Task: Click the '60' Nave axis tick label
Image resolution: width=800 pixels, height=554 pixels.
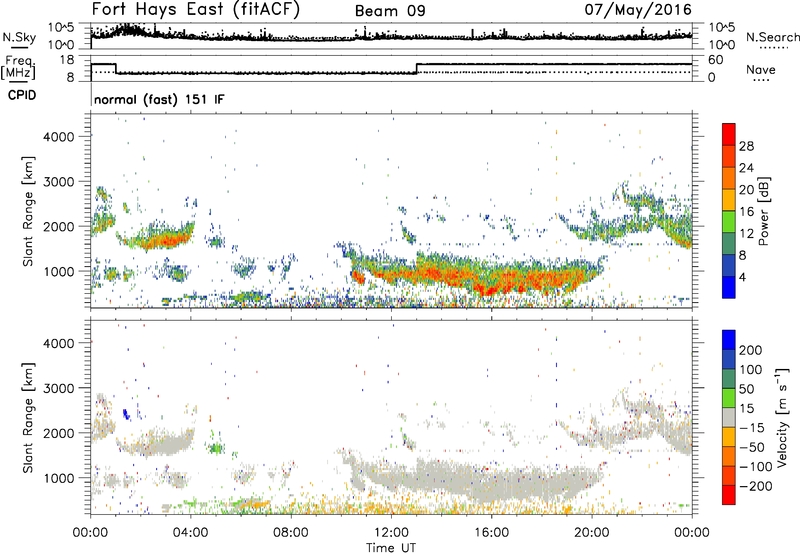Action: coord(716,60)
